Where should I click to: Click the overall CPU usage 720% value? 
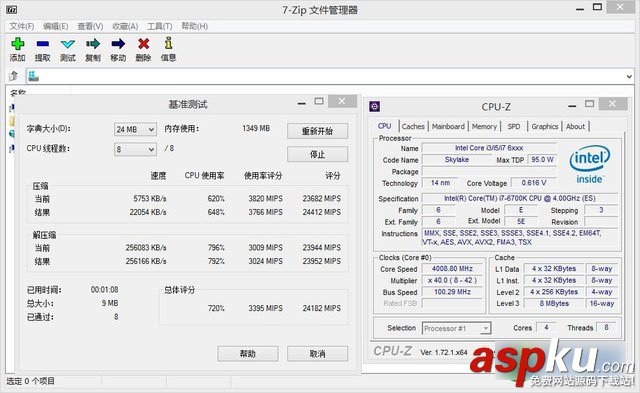point(216,309)
